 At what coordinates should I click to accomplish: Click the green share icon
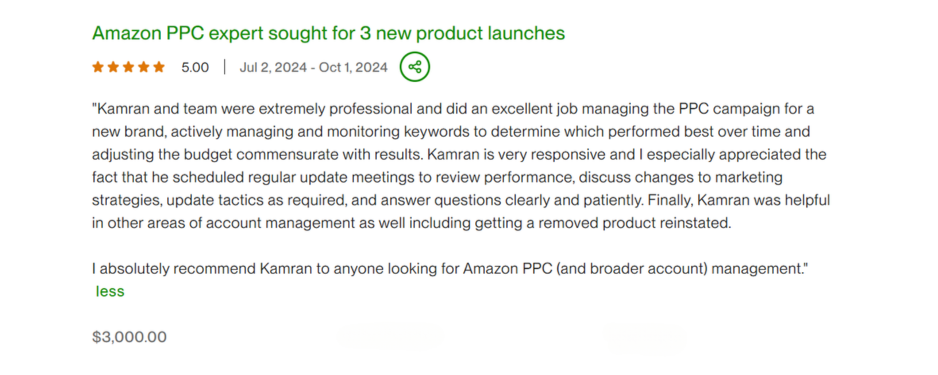[x=415, y=67]
